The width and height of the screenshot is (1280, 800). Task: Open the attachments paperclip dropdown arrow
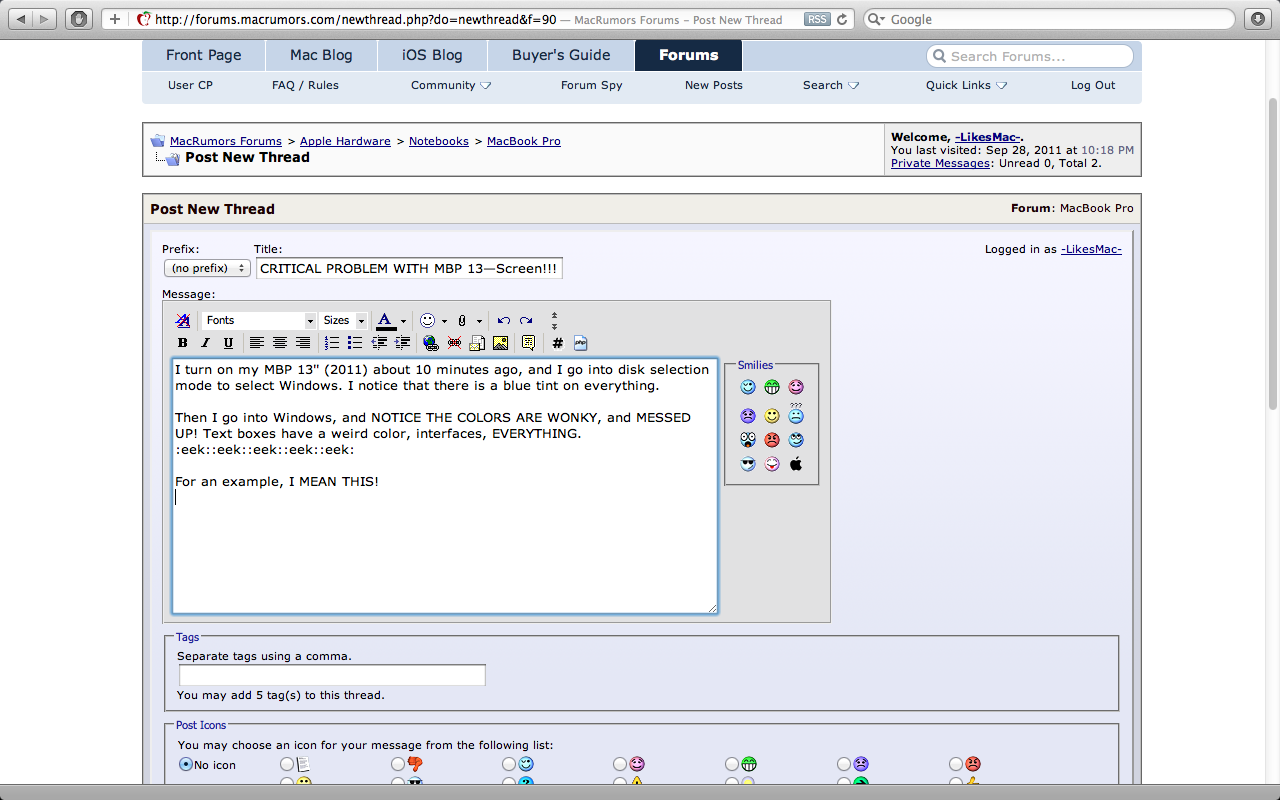[479, 321]
